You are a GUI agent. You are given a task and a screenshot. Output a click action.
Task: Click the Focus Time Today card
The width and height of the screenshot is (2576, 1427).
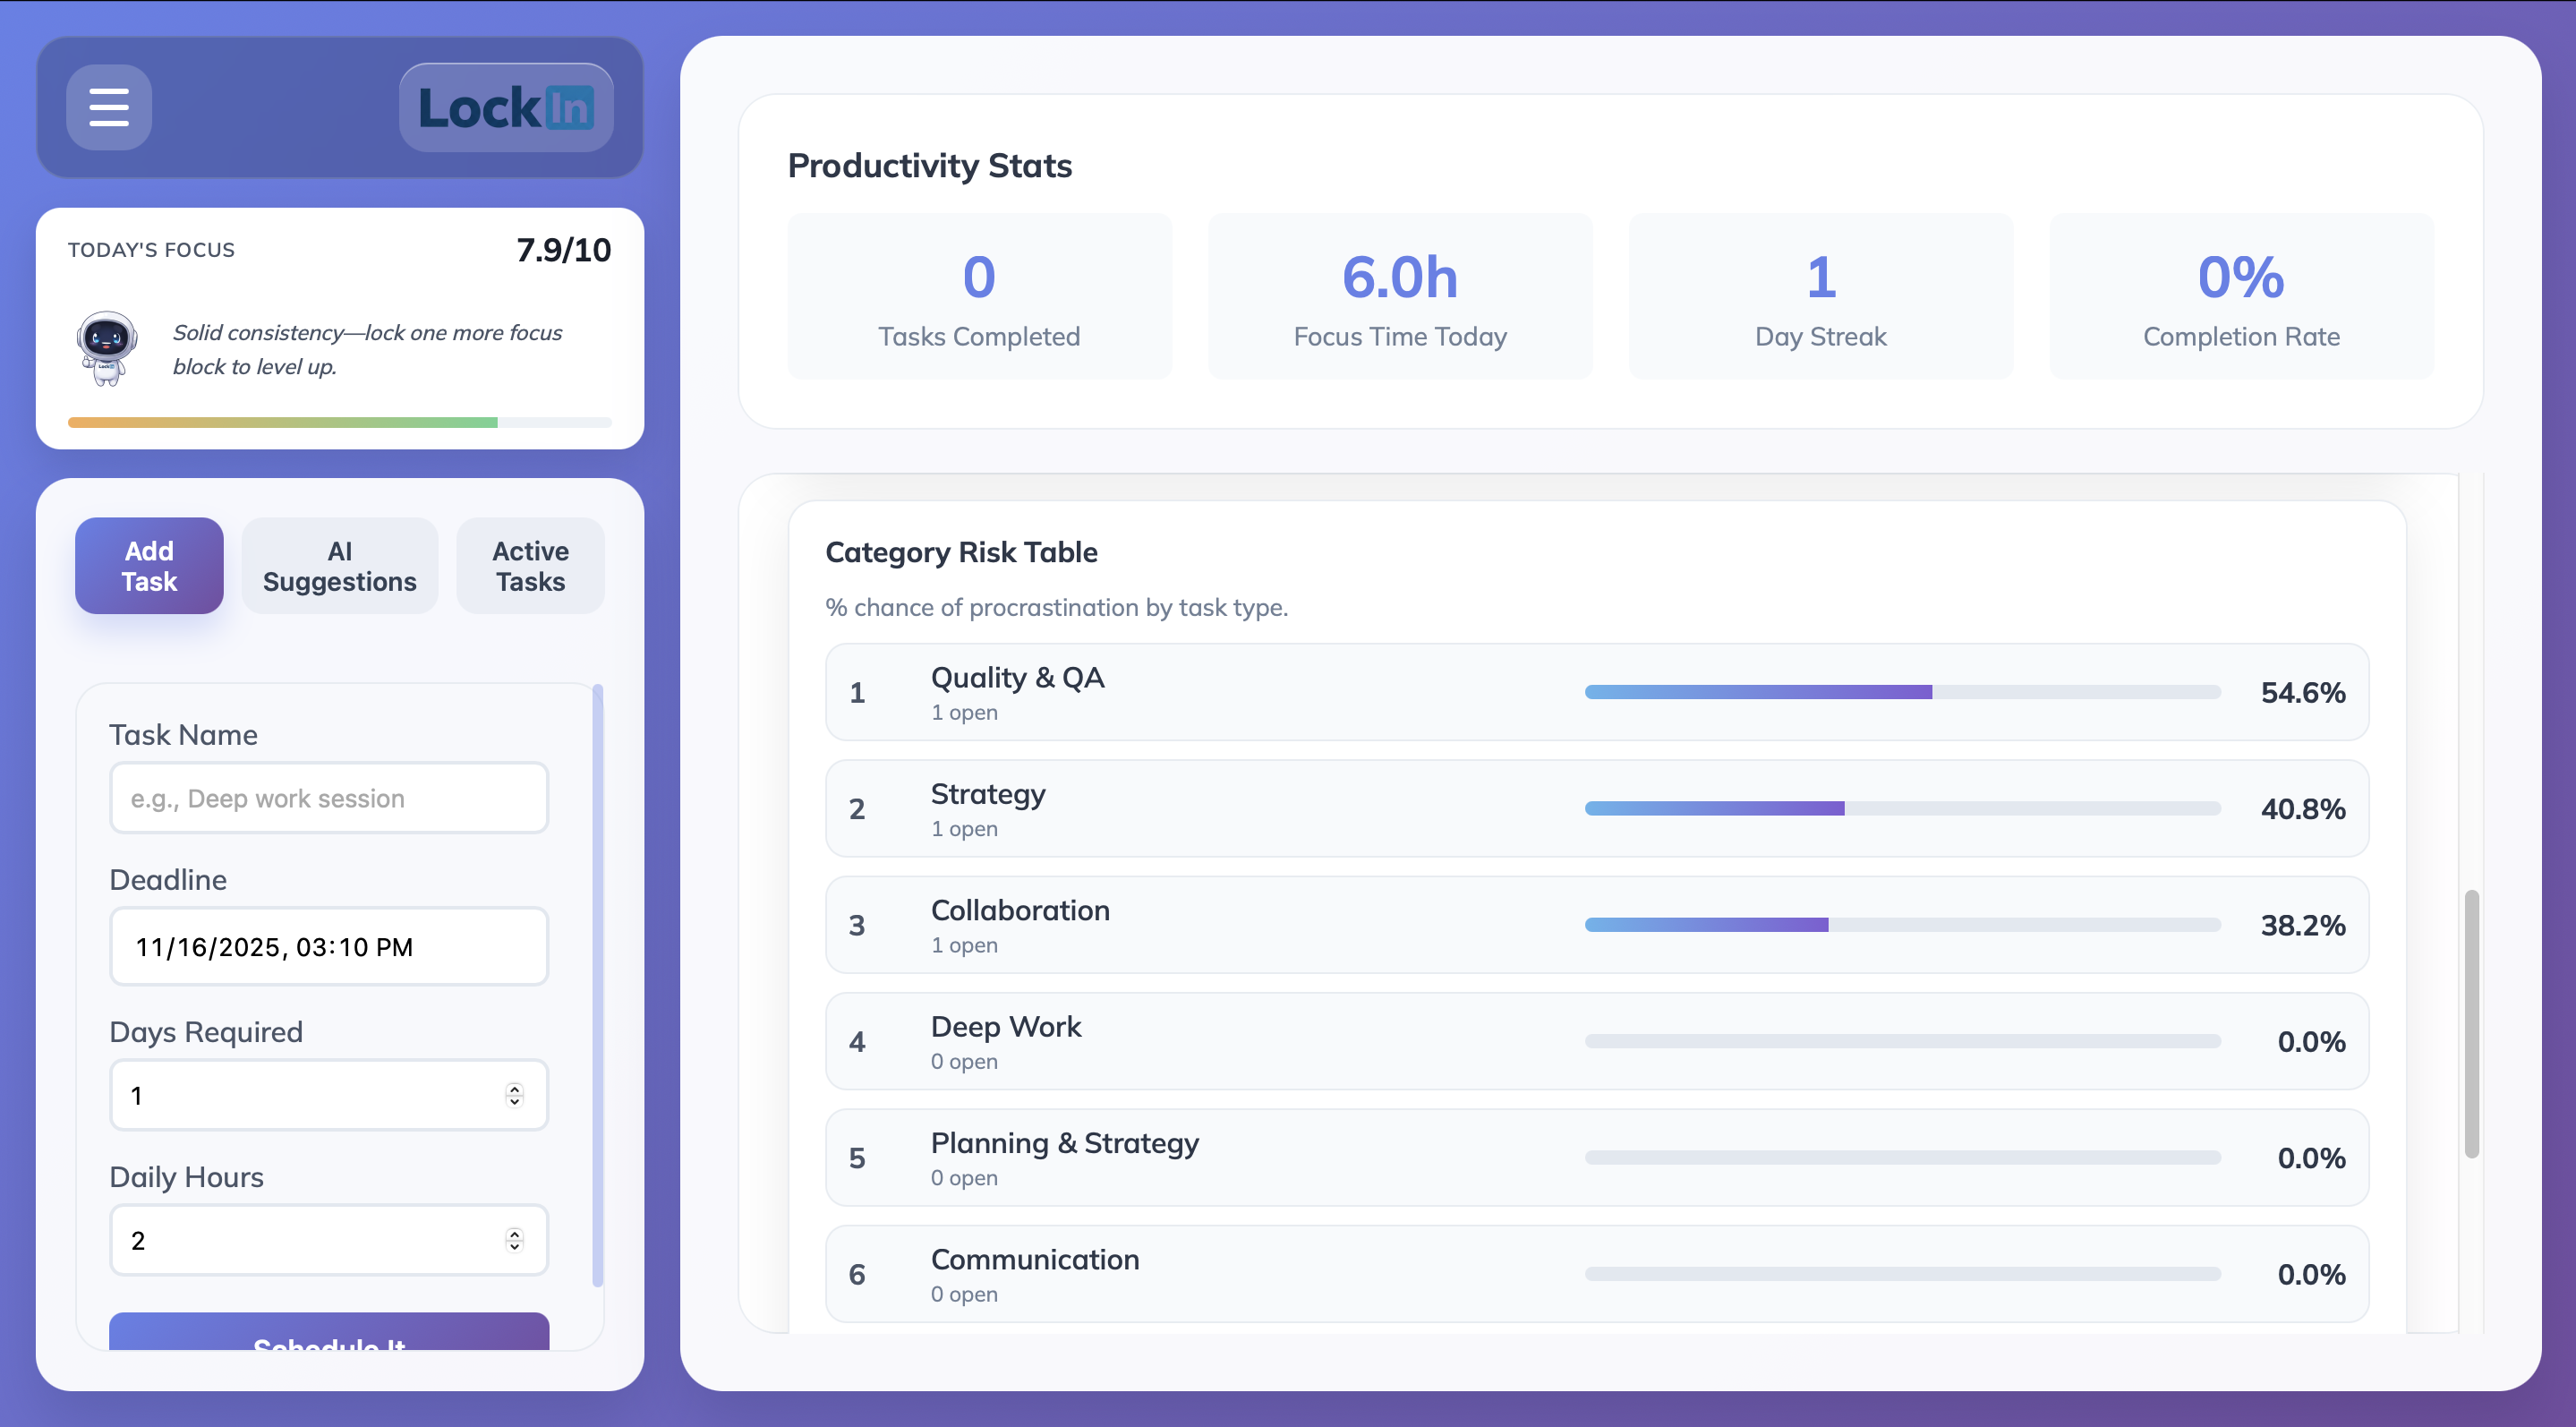pyautogui.click(x=1399, y=297)
